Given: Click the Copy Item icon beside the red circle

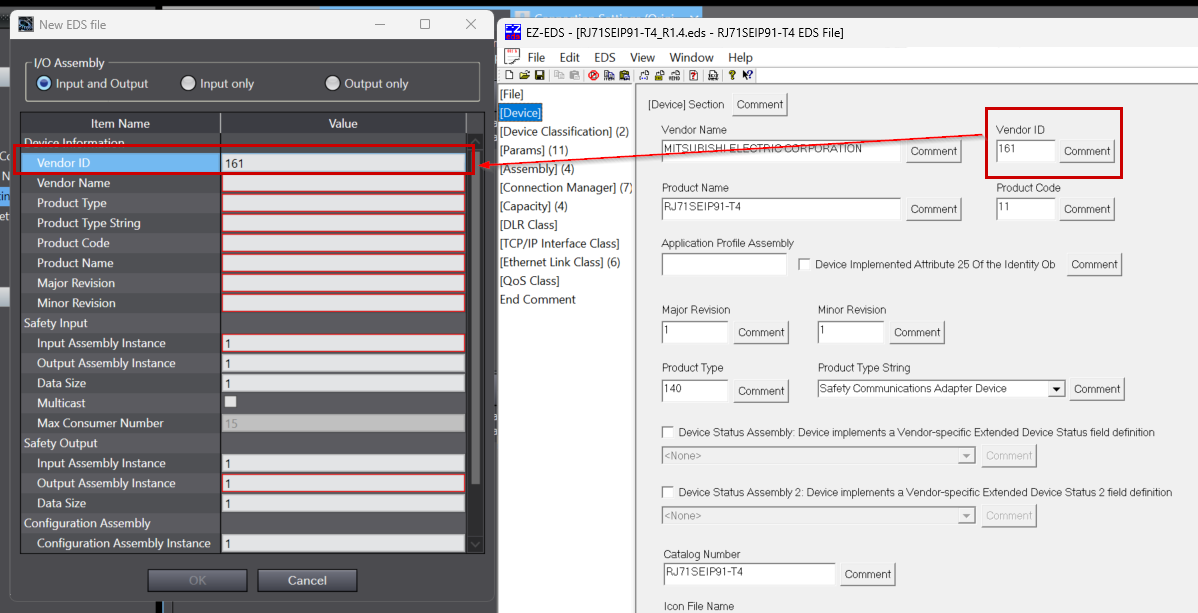Looking at the screenshot, I should click(x=609, y=75).
